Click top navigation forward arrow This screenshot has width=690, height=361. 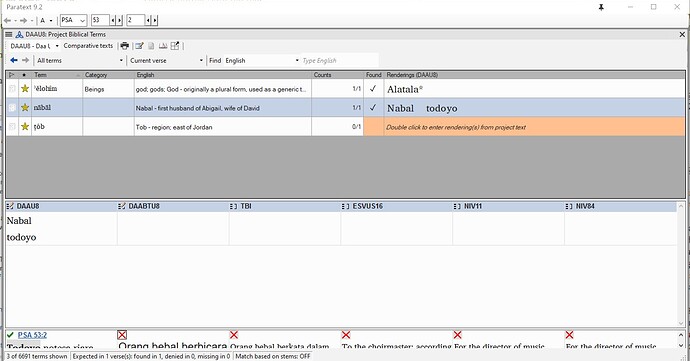click(x=23, y=20)
